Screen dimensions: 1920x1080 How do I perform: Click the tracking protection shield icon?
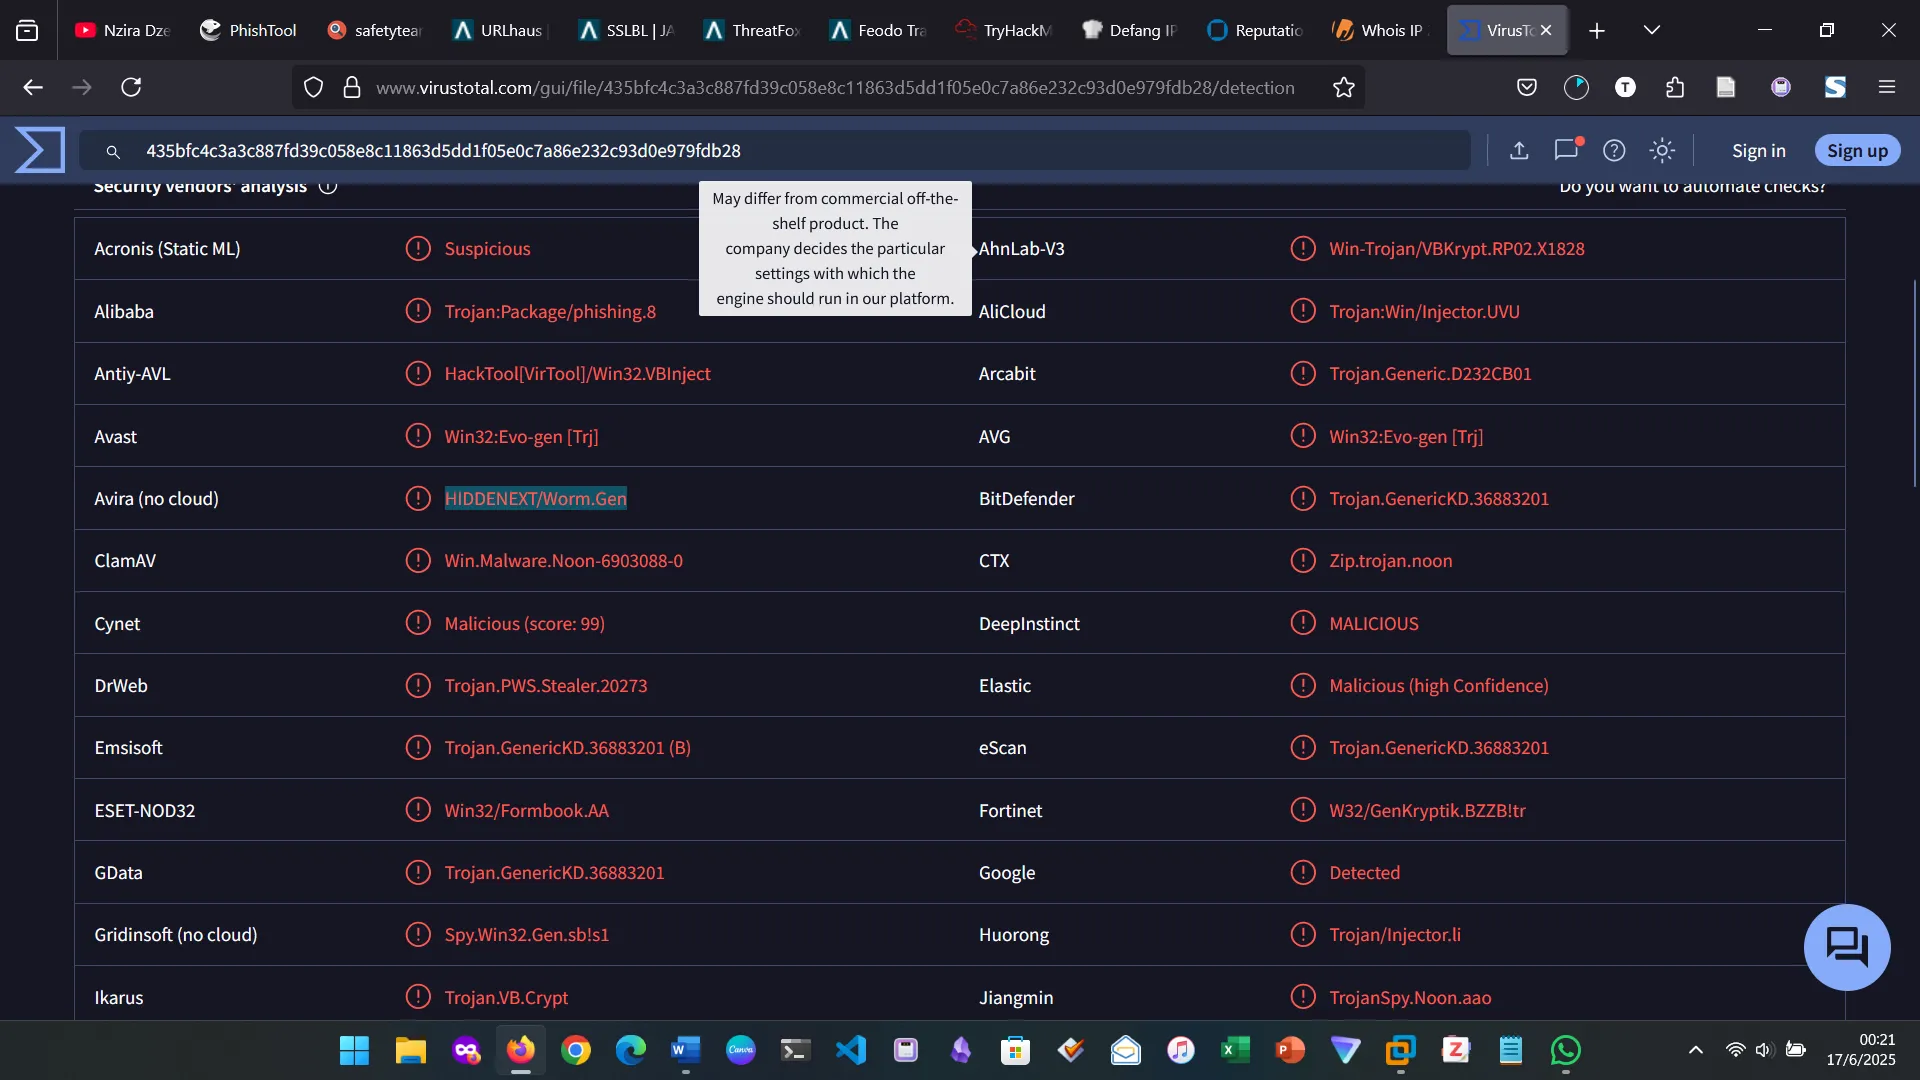point(313,87)
